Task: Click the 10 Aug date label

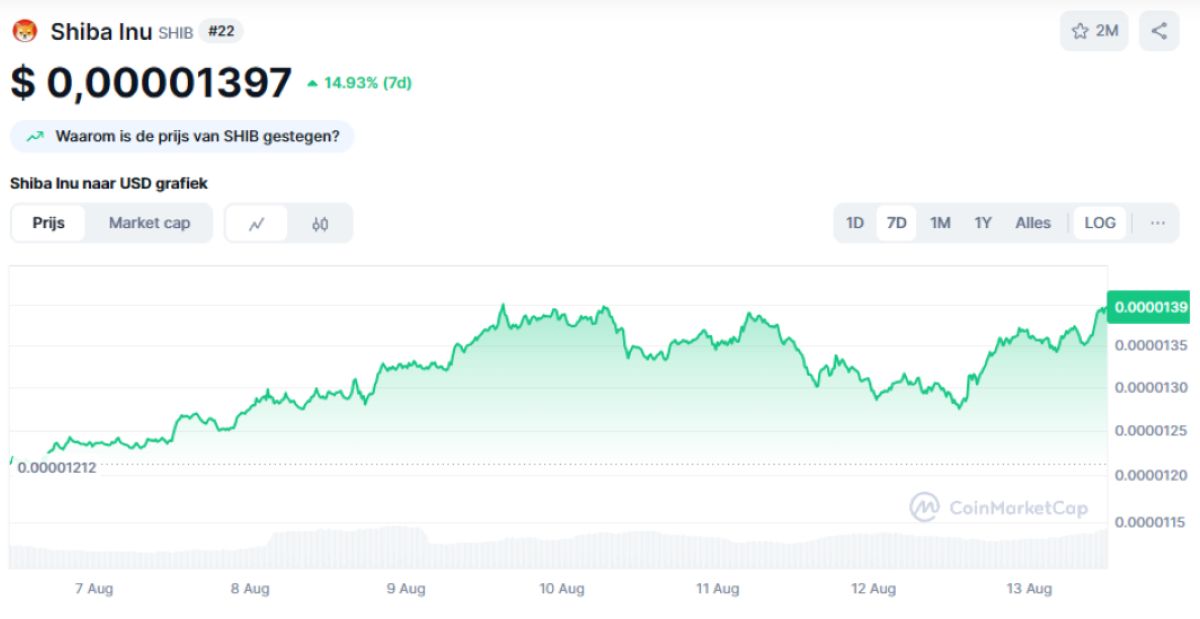Action: (562, 589)
